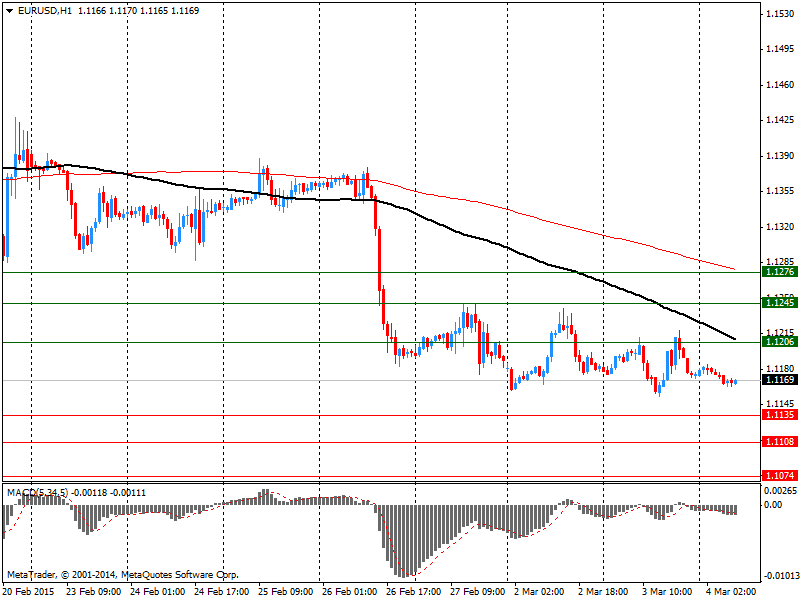Click the 2 Mar 18:00 time label

pyautogui.click(x=603, y=592)
